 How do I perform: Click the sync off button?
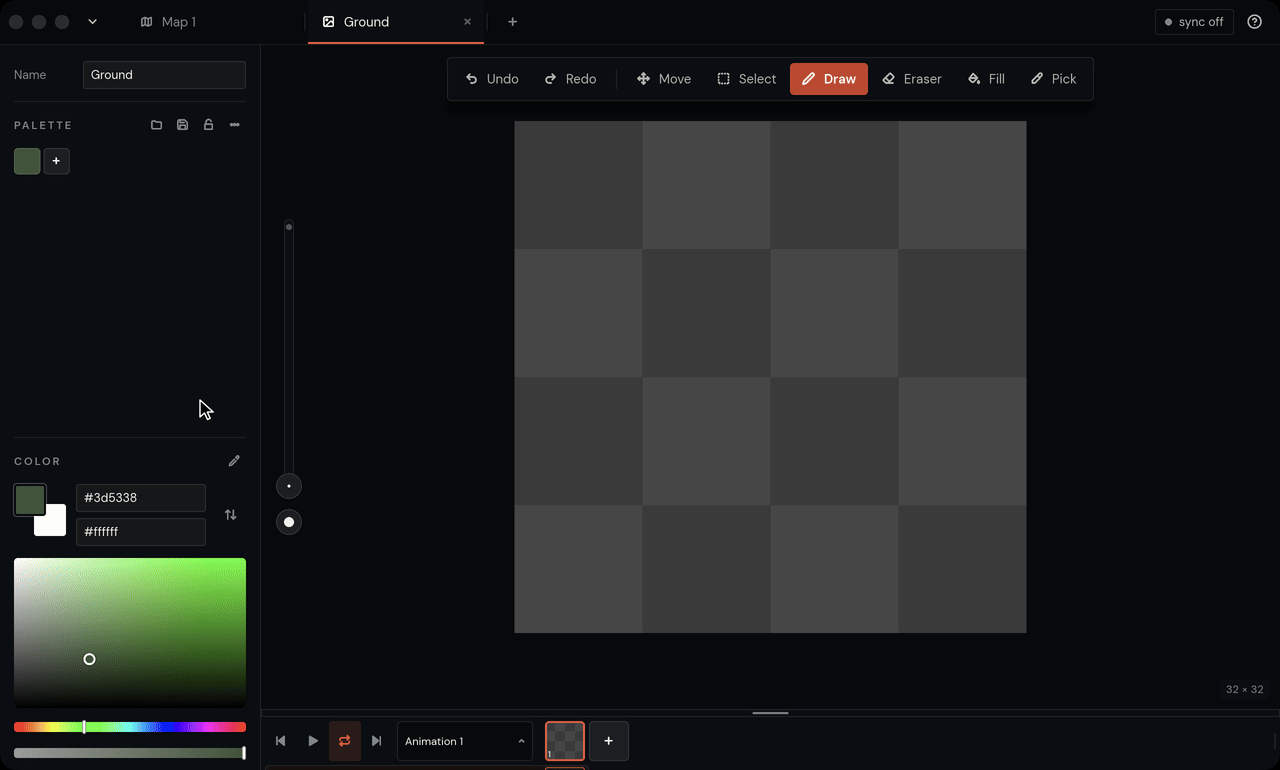pyautogui.click(x=1194, y=22)
